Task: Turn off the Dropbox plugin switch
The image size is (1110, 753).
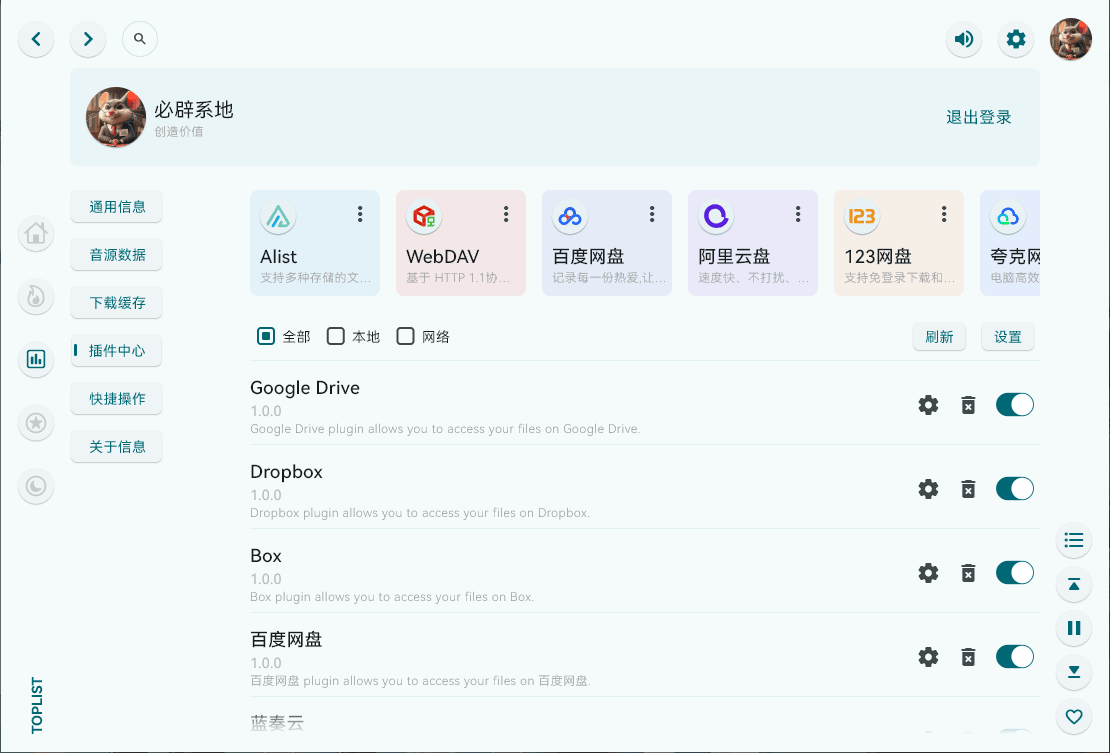Action: click(1014, 489)
